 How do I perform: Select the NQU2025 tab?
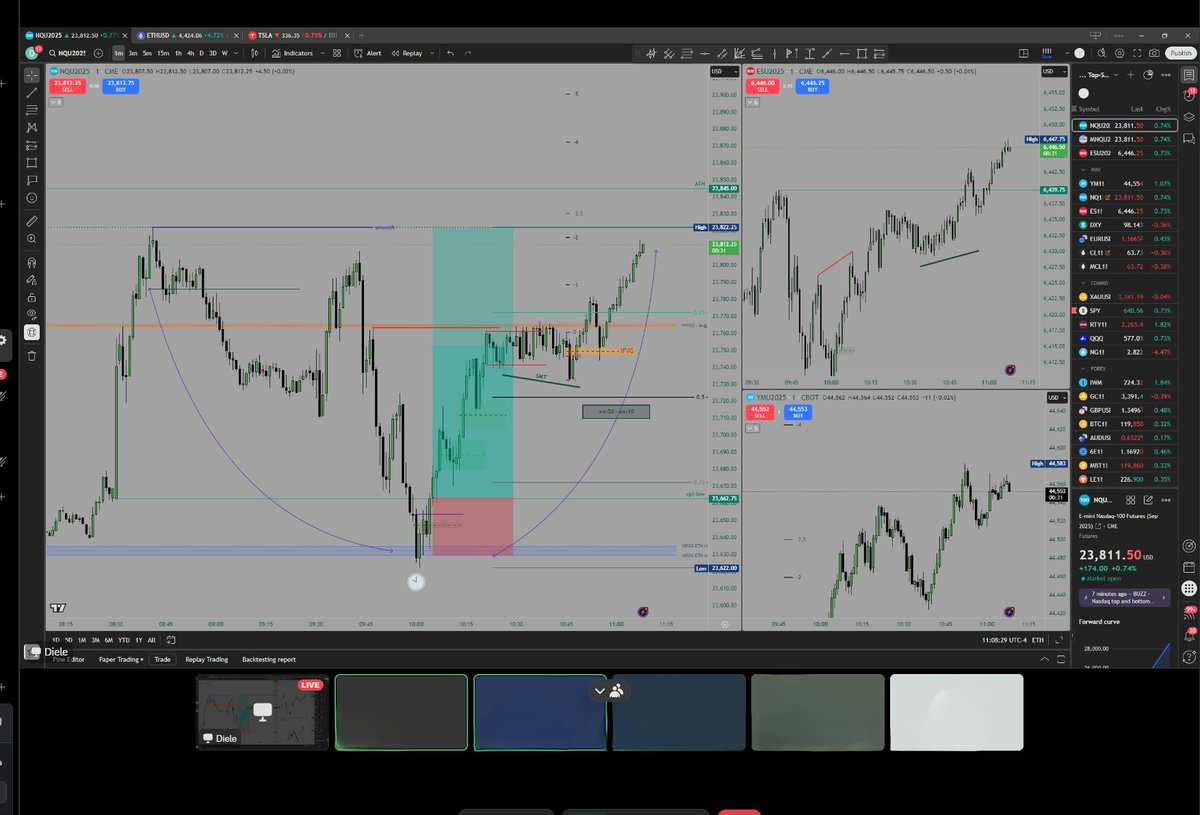pos(75,34)
